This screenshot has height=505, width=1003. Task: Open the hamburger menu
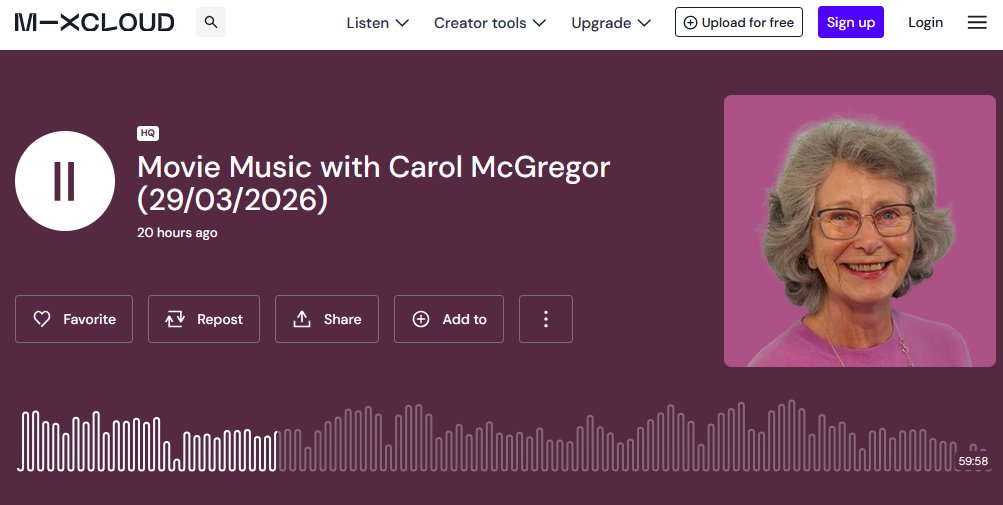977,22
